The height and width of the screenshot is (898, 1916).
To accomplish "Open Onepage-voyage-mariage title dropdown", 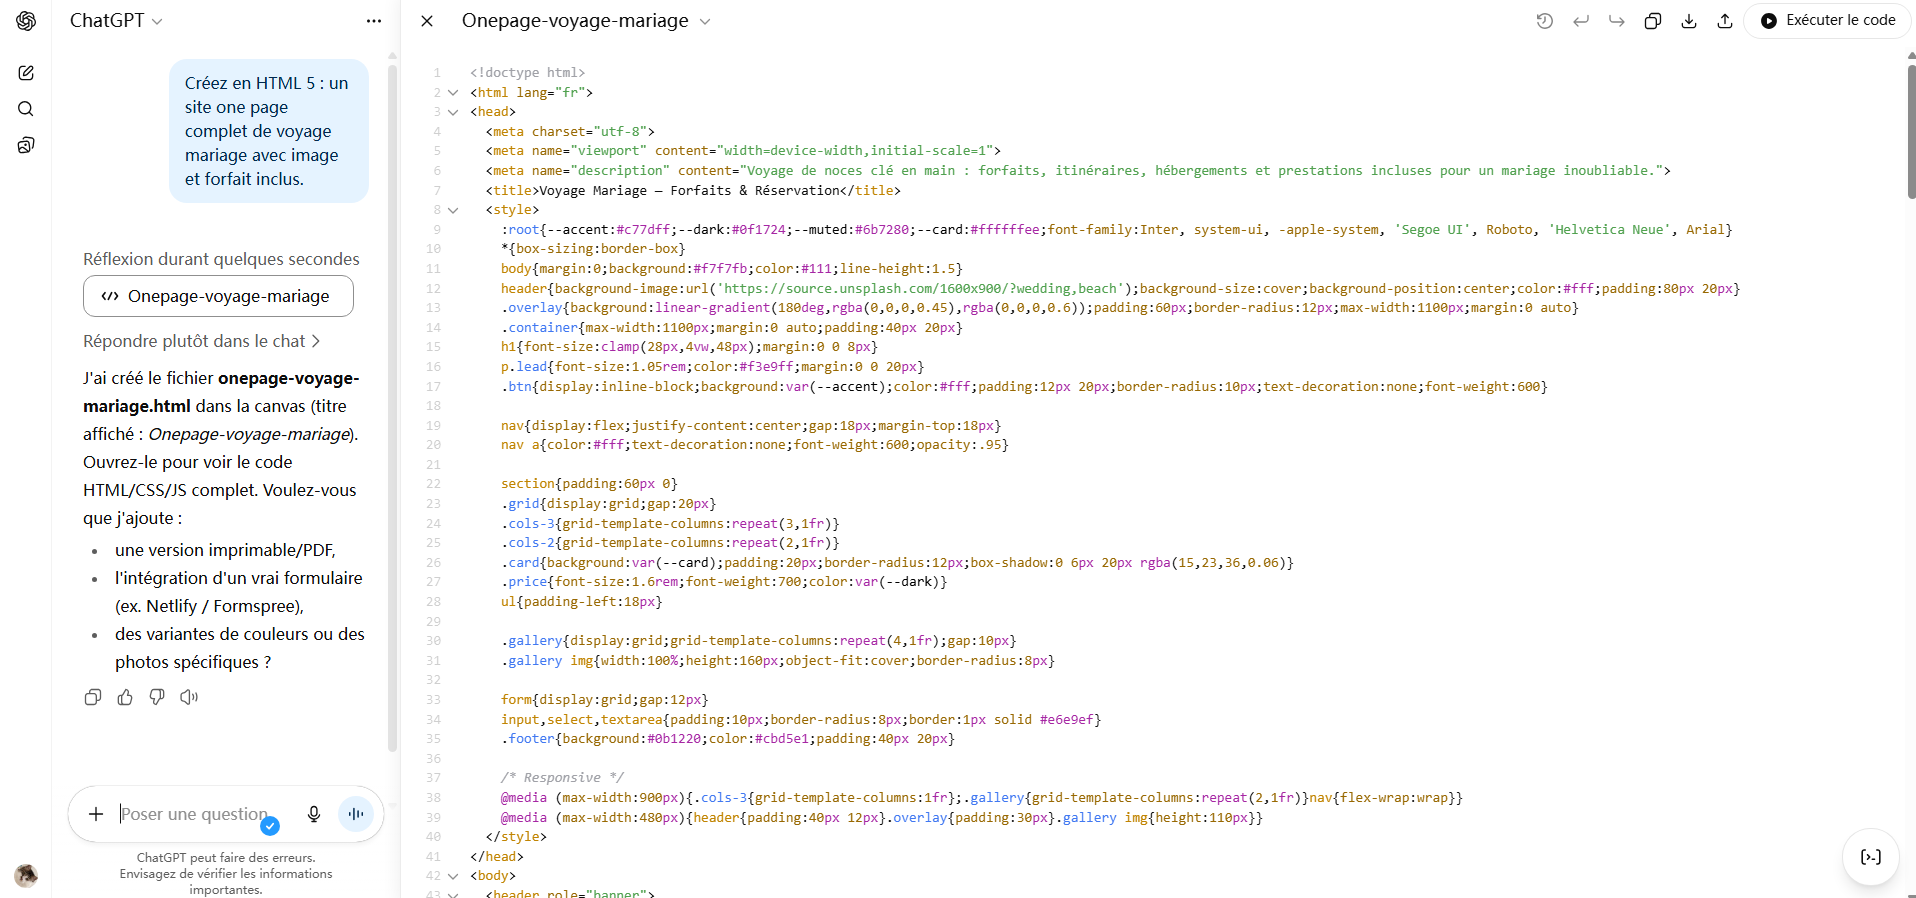I will point(586,21).
